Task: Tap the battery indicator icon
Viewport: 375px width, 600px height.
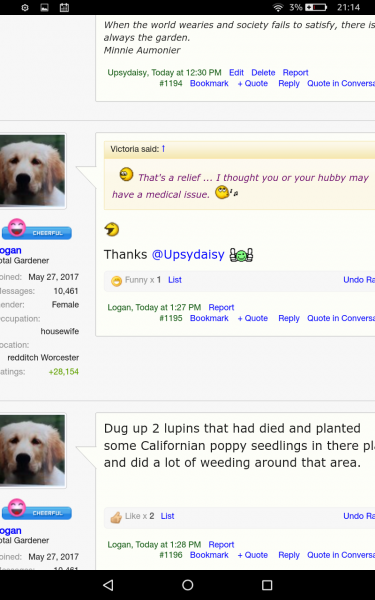Action: click(x=316, y=7)
